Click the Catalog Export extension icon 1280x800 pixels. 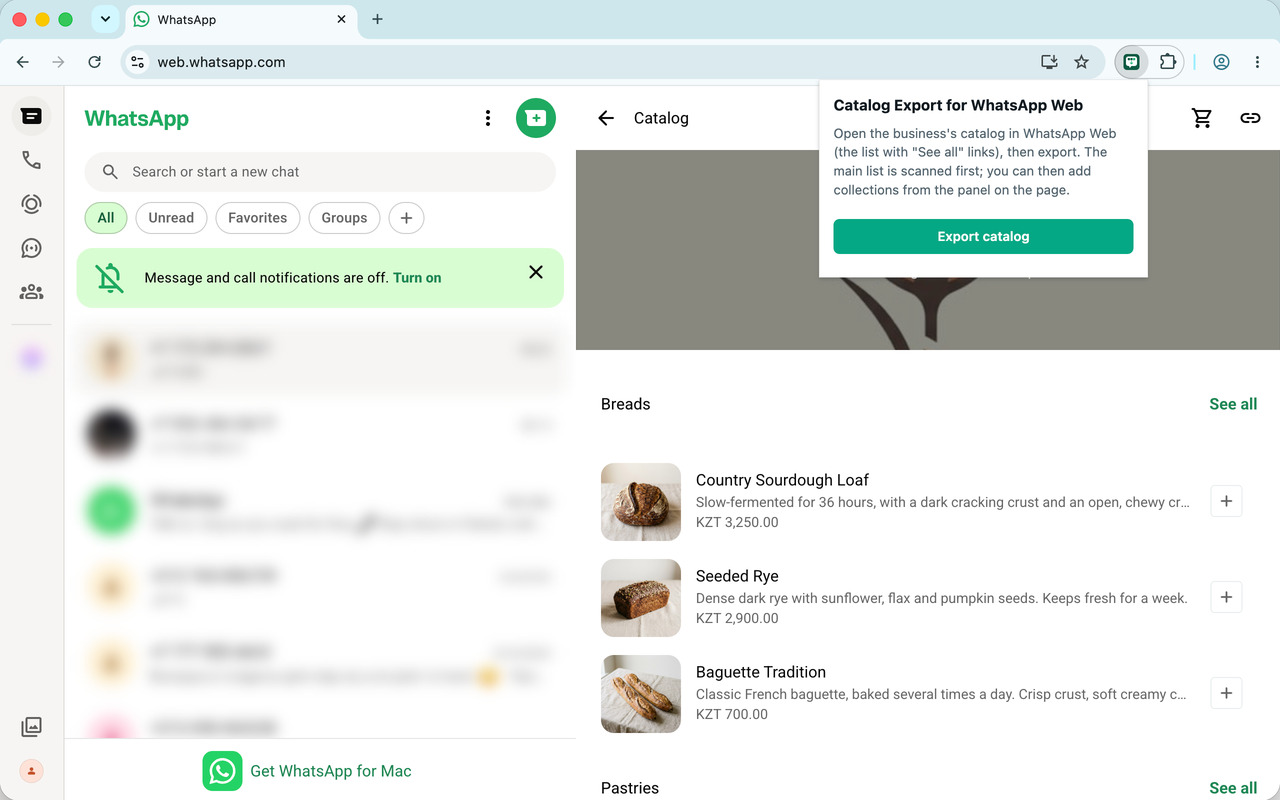tap(1131, 62)
